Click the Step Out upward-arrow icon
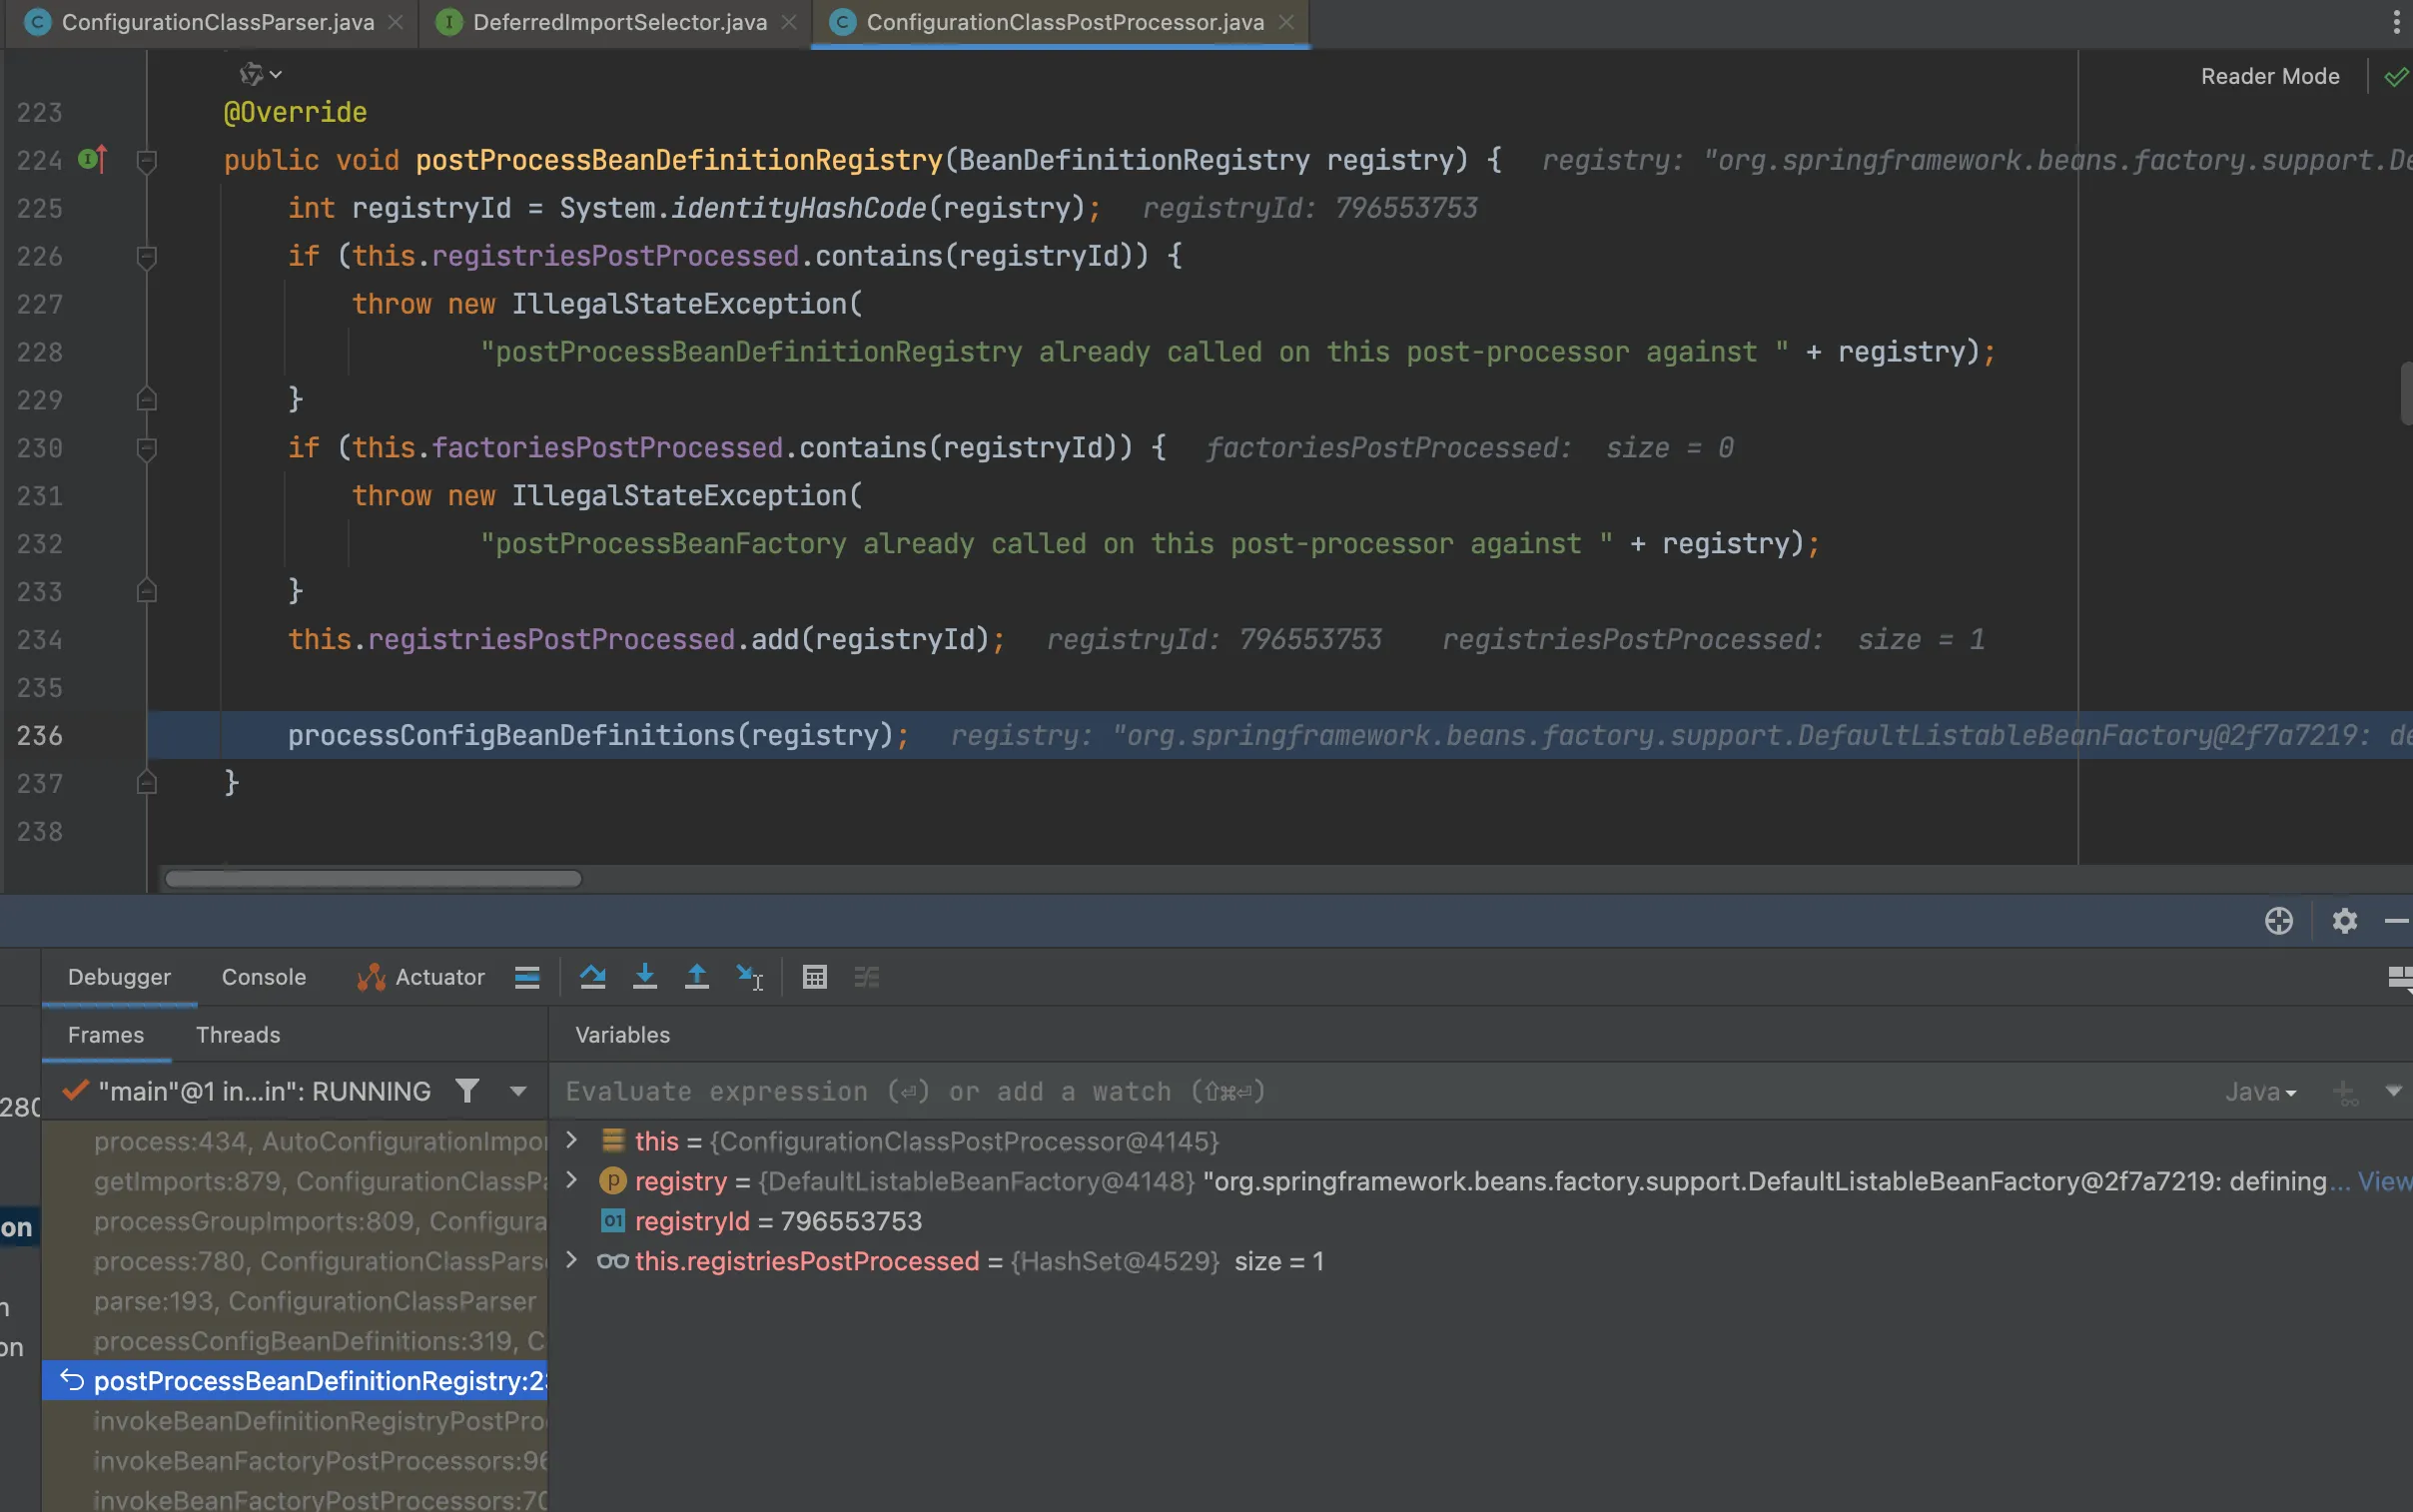 [x=697, y=977]
